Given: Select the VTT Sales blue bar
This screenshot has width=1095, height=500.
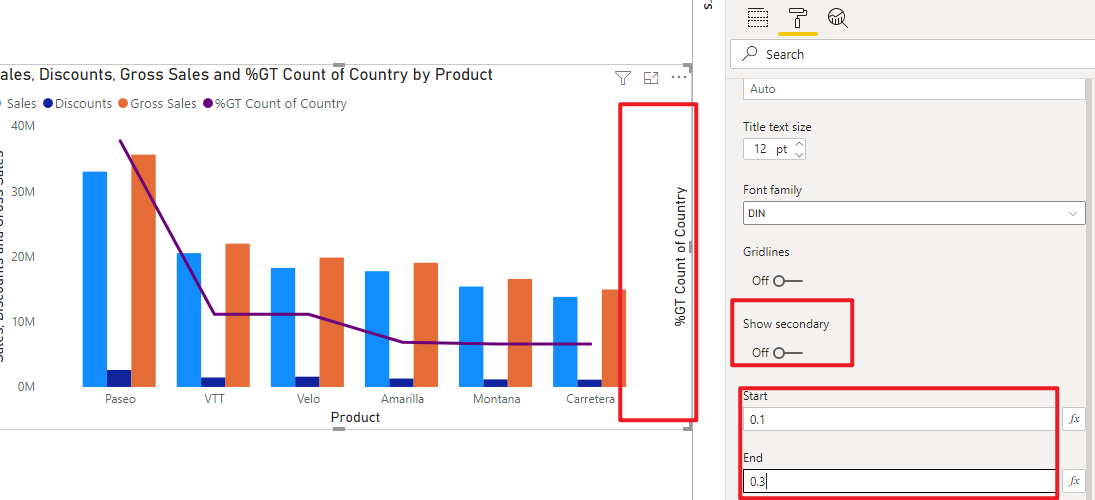Looking at the screenshot, I should coord(189,320).
